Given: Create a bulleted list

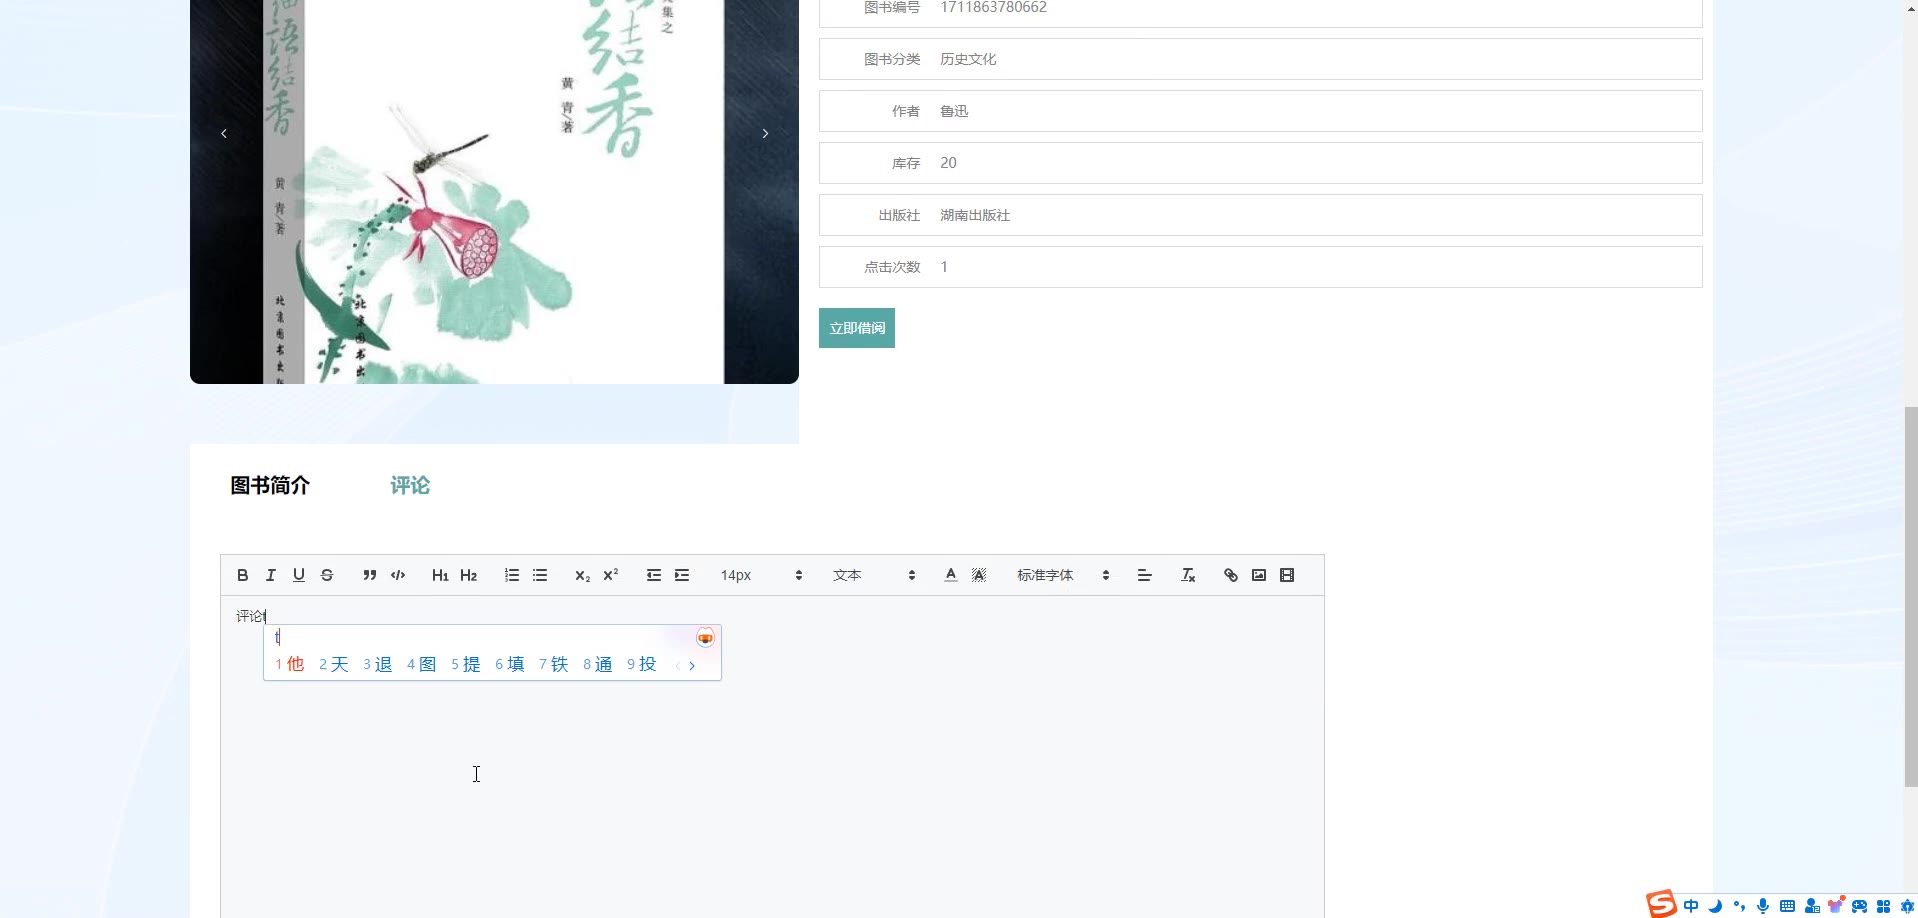Looking at the screenshot, I should pos(540,575).
